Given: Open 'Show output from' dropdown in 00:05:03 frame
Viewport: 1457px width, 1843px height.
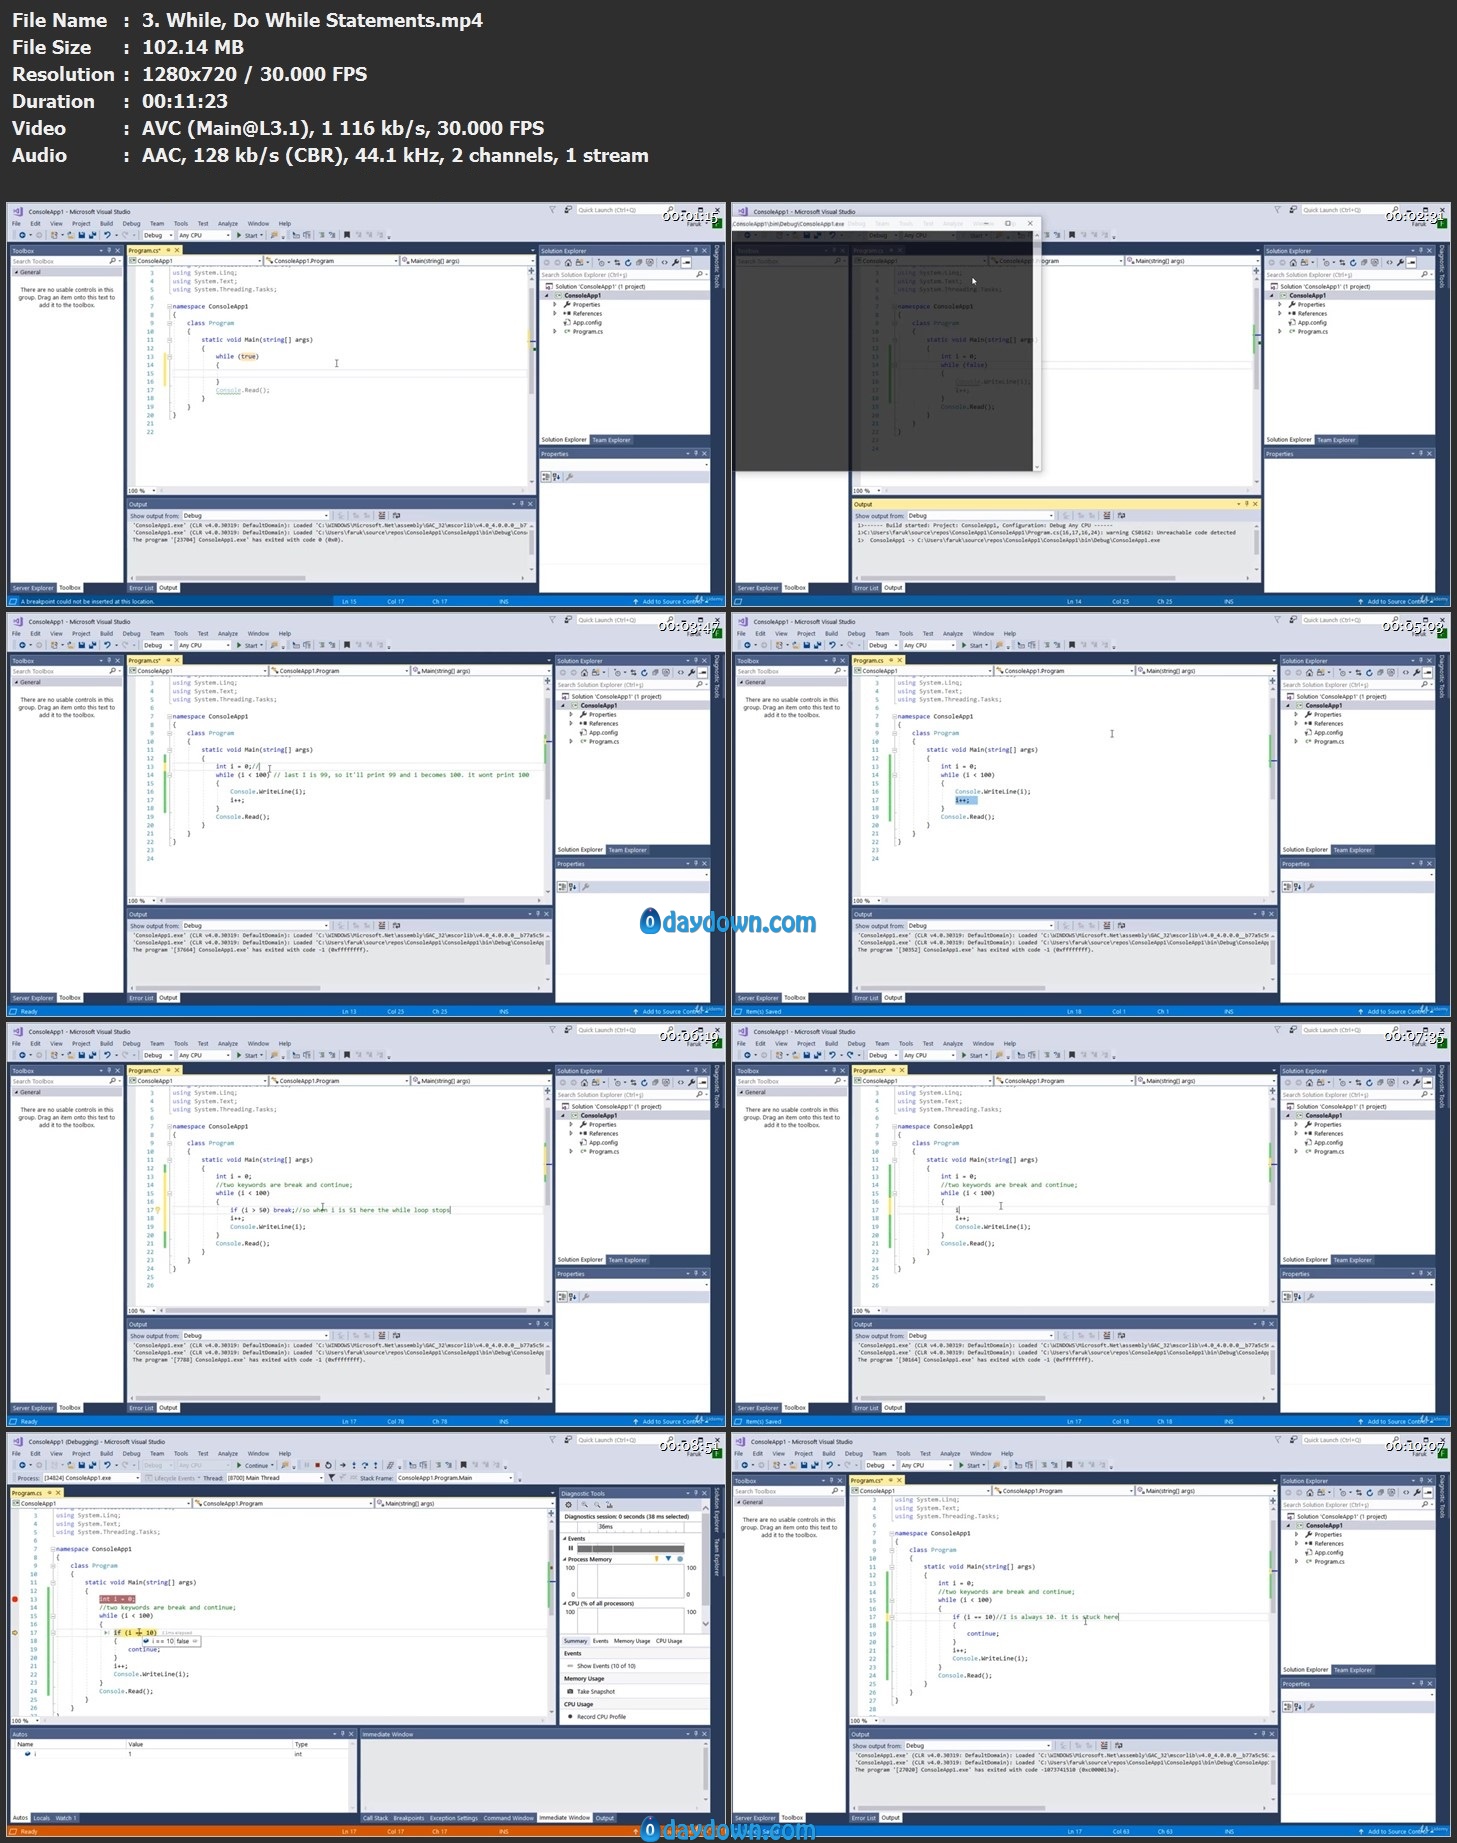Looking at the screenshot, I should (x=981, y=926).
